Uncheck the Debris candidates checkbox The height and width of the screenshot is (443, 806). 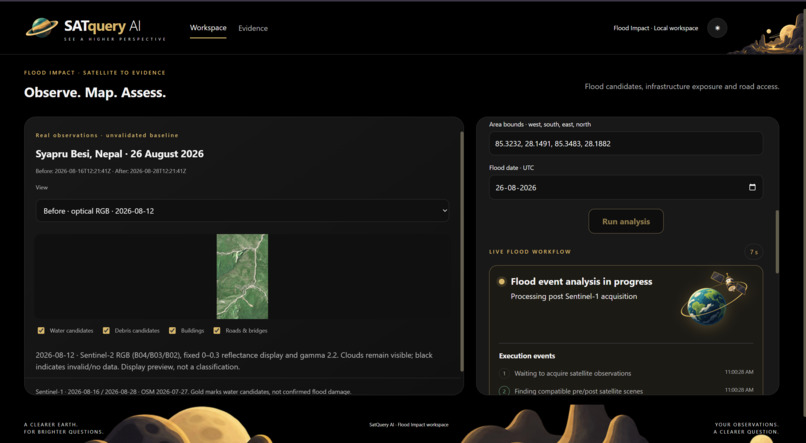click(x=106, y=330)
